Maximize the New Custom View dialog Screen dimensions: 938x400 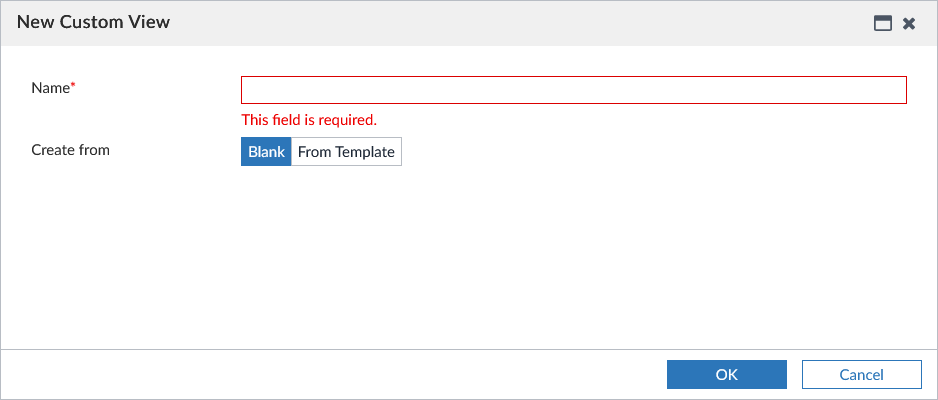click(x=883, y=23)
